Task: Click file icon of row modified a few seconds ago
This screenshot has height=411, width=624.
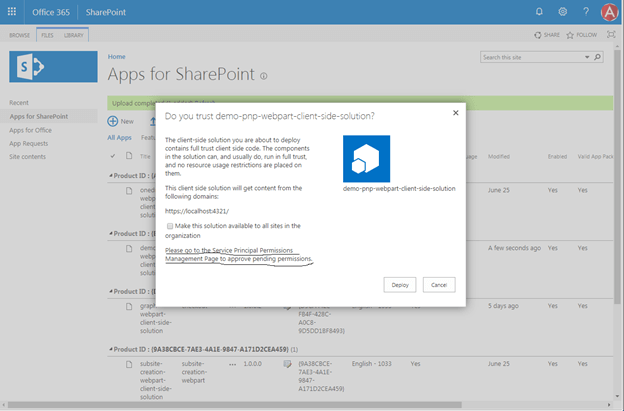Action: (x=129, y=248)
